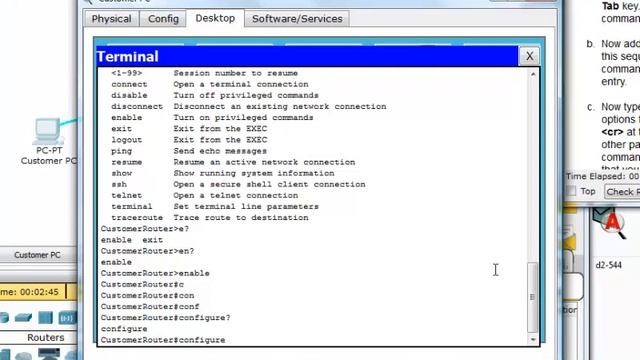640x360 pixels.
Task: Click the 'ssh' command row in terminal
Action: [238, 184]
